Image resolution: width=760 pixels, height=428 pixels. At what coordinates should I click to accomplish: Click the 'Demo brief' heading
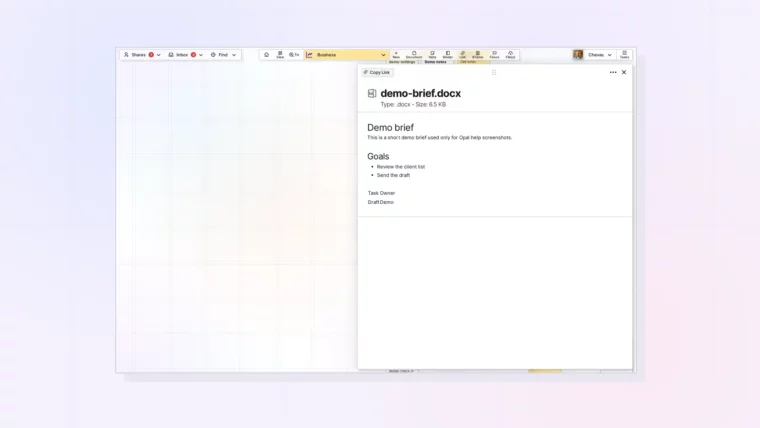click(390, 127)
